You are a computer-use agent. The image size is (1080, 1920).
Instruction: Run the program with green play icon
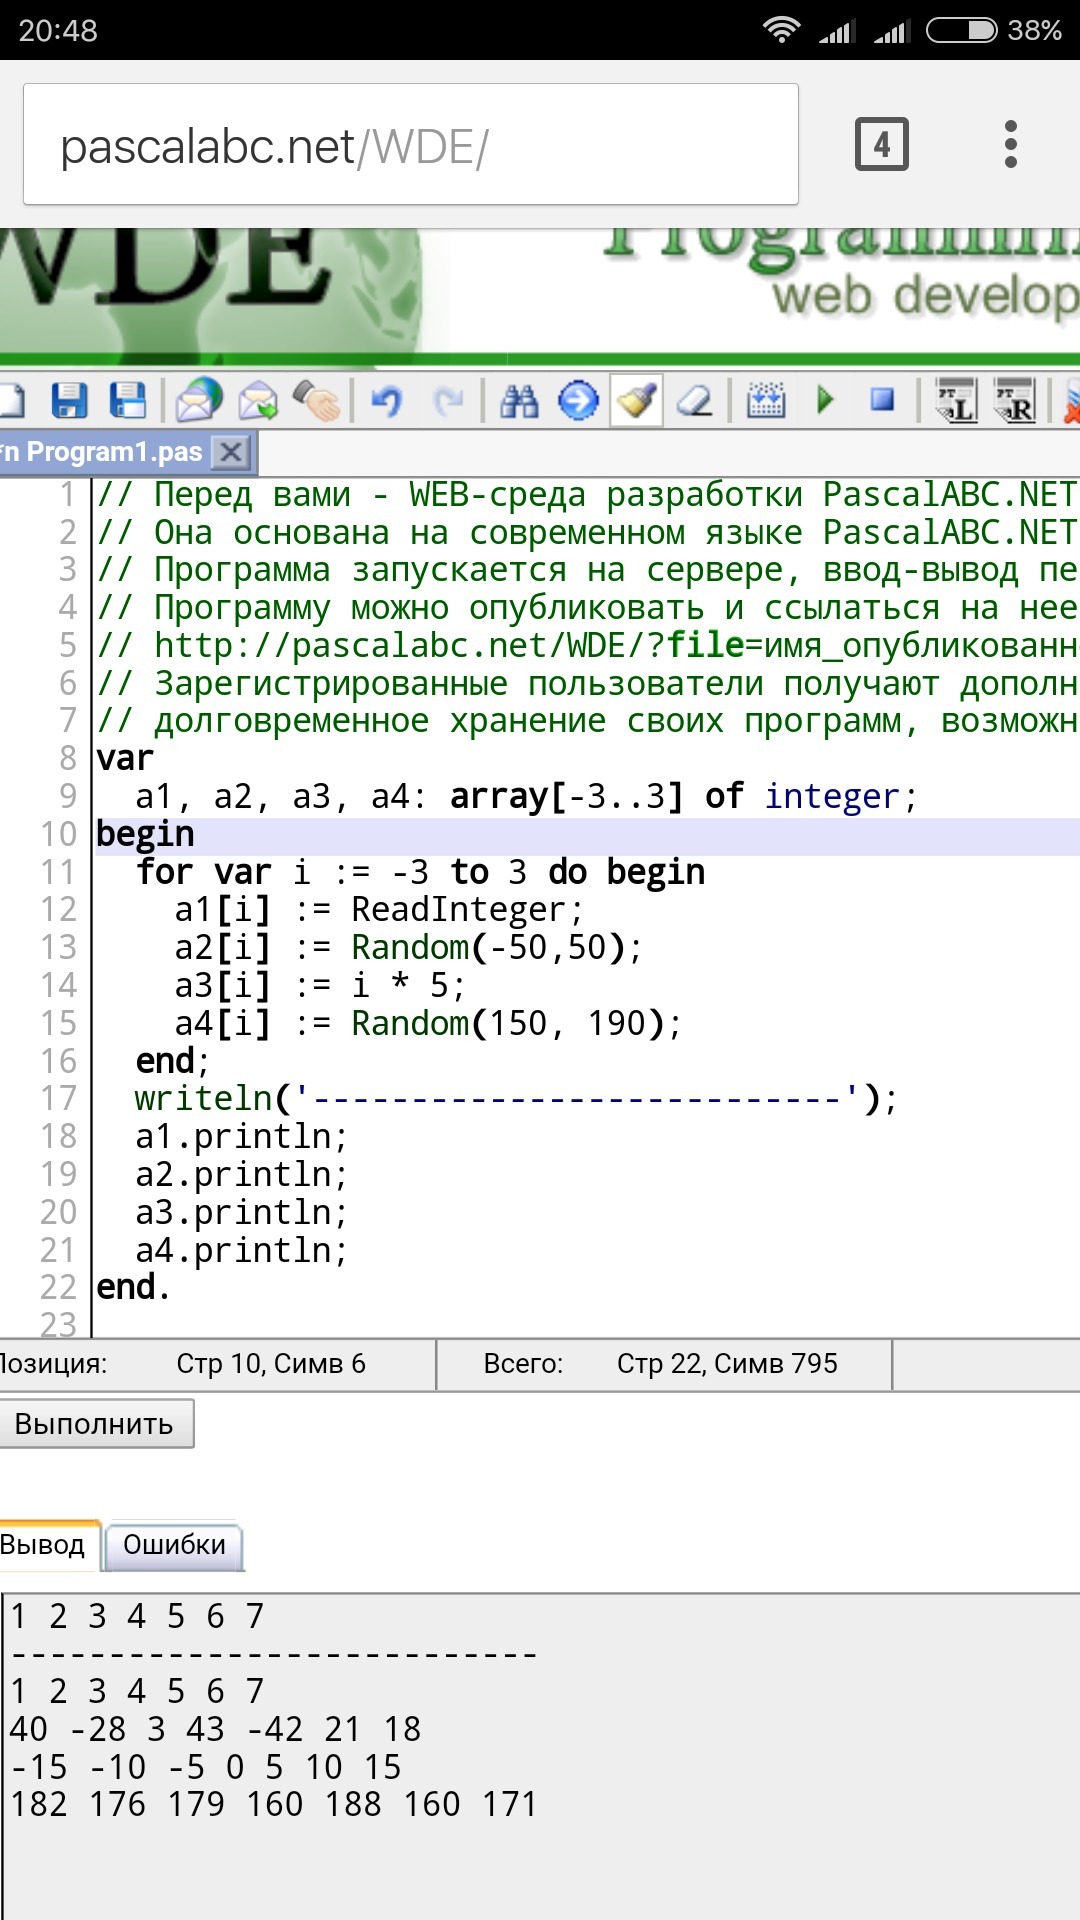click(825, 401)
